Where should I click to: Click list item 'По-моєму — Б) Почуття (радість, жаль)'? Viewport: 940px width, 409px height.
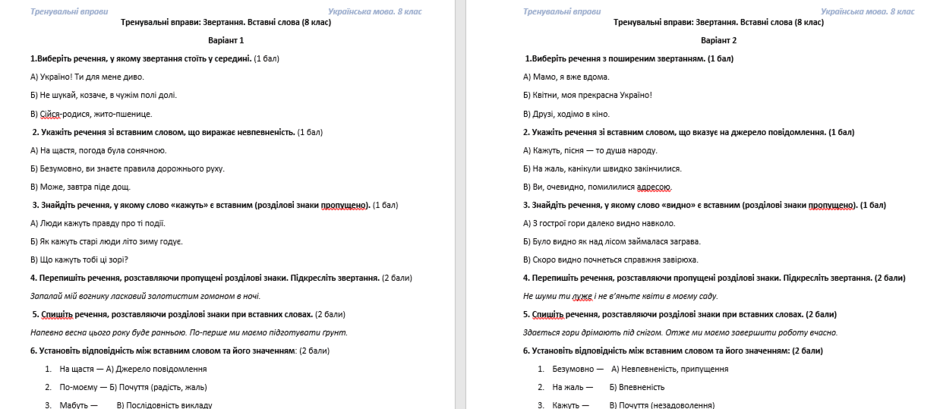pos(134,387)
